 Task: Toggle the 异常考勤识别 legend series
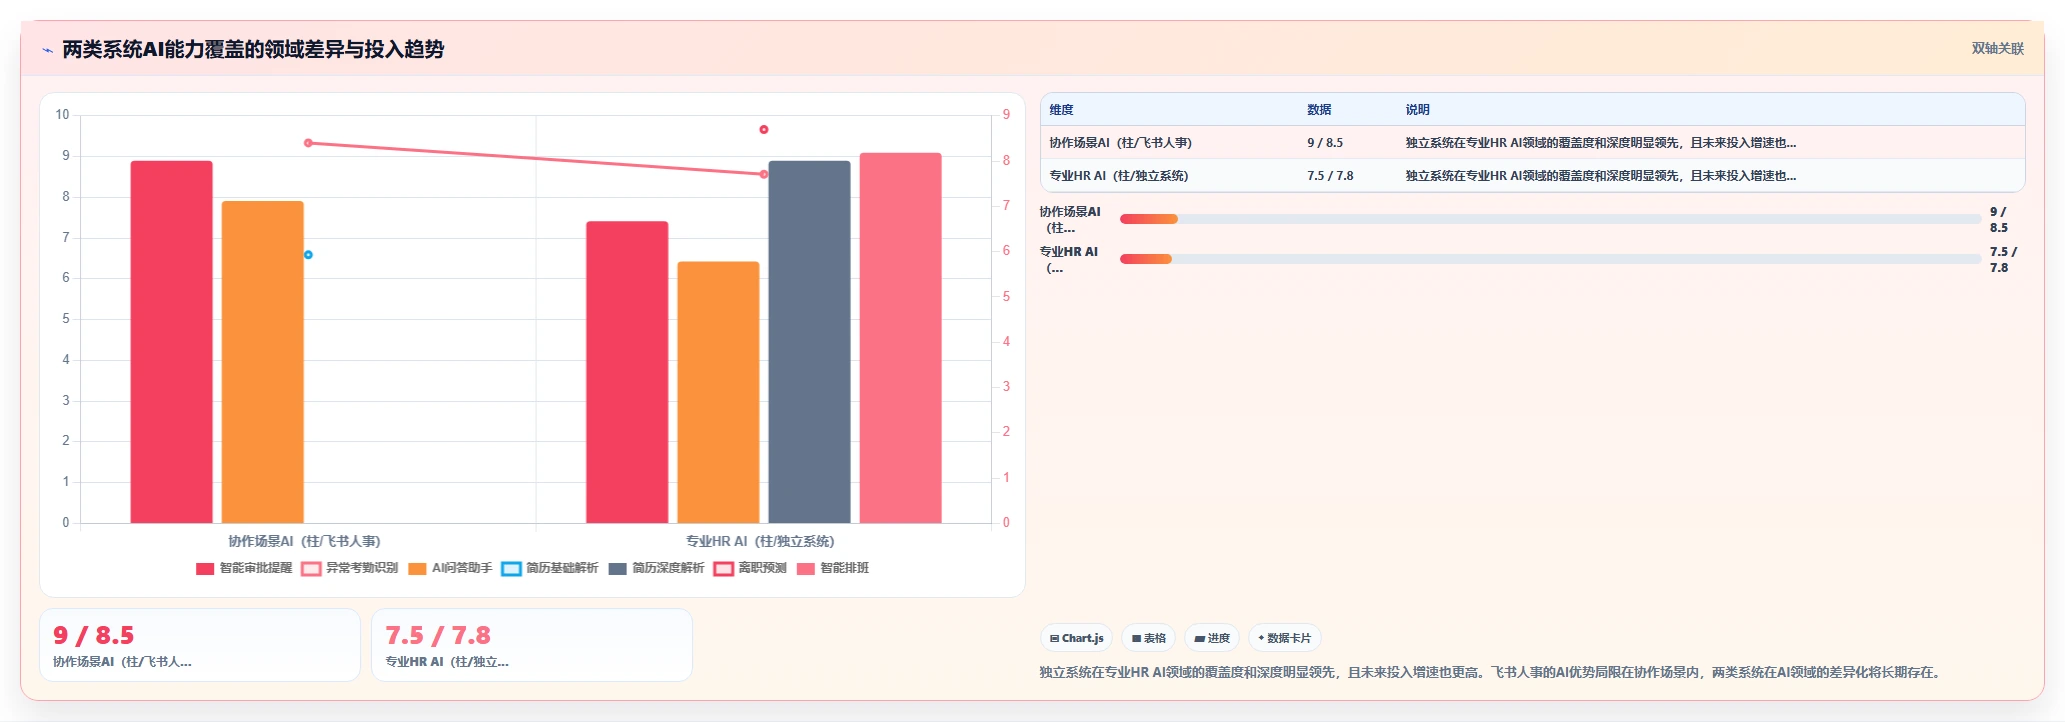tap(350, 568)
